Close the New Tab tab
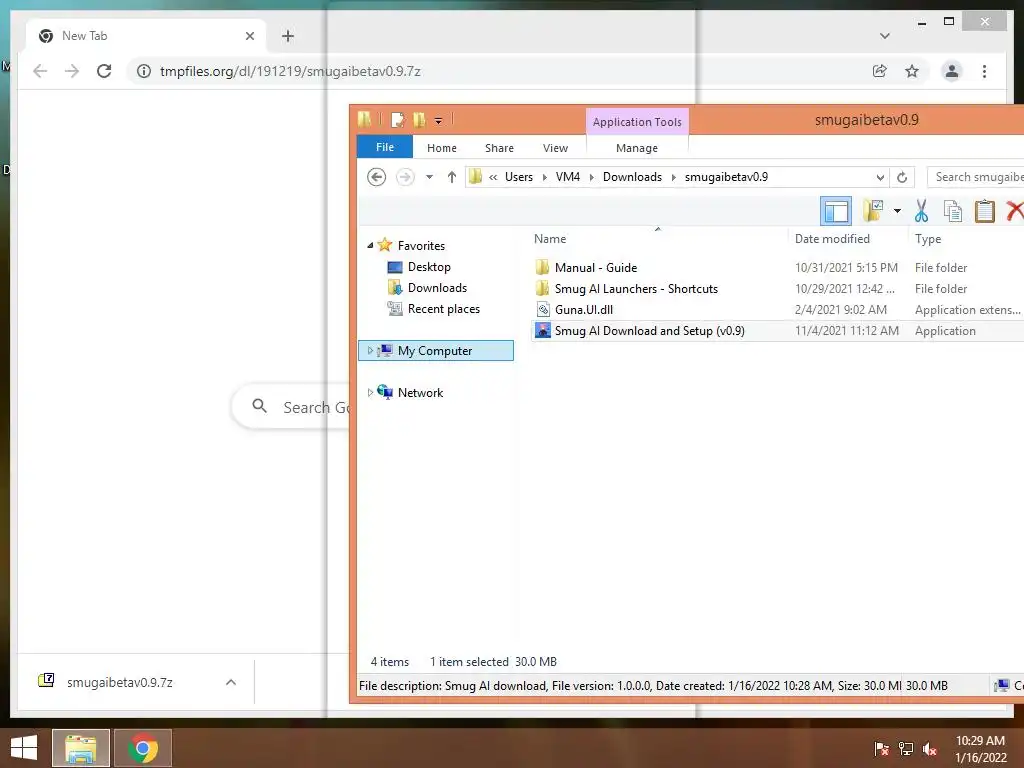Image resolution: width=1024 pixels, height=768 pixels. (x=249, y=36)
